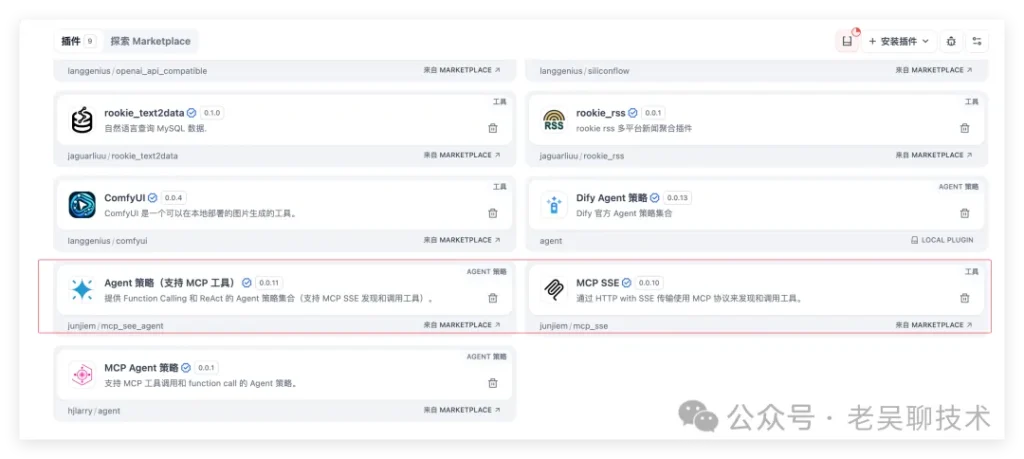
Task: Delete the MCP SSE plugin
Action: tap(965, 298)
